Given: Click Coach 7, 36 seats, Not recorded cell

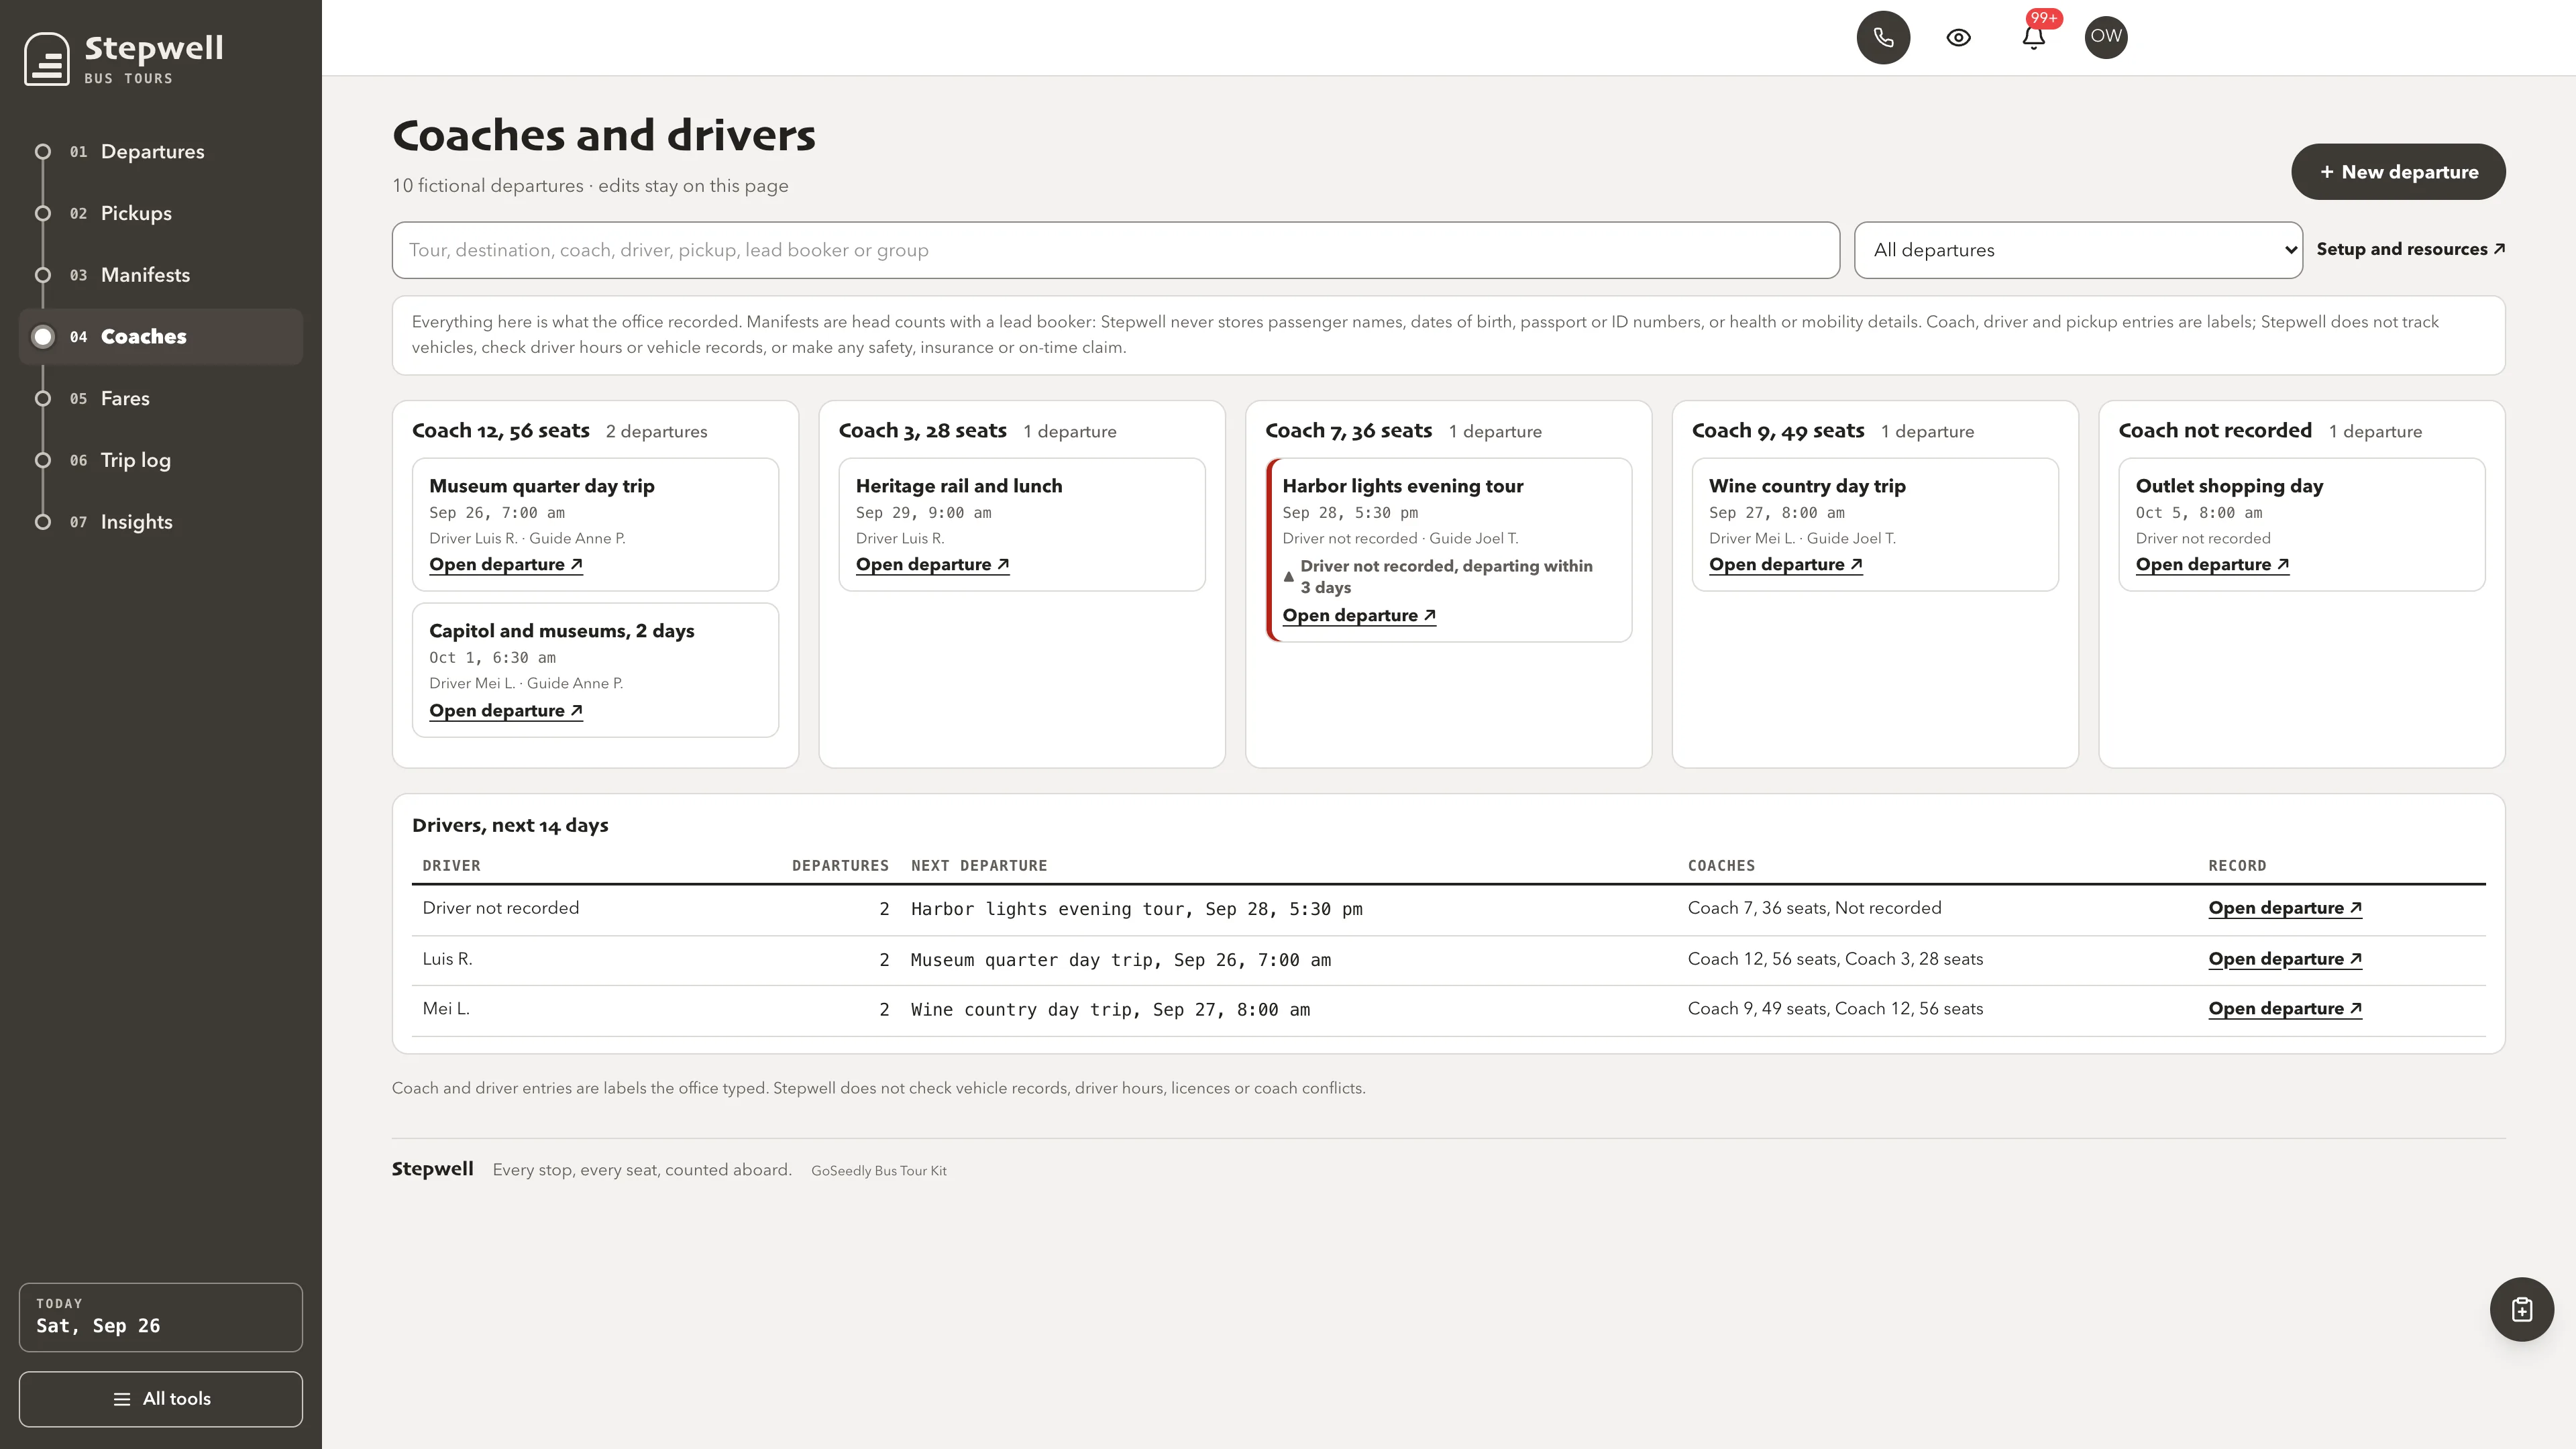Looking at the screenshot, I should point(1814,908).
